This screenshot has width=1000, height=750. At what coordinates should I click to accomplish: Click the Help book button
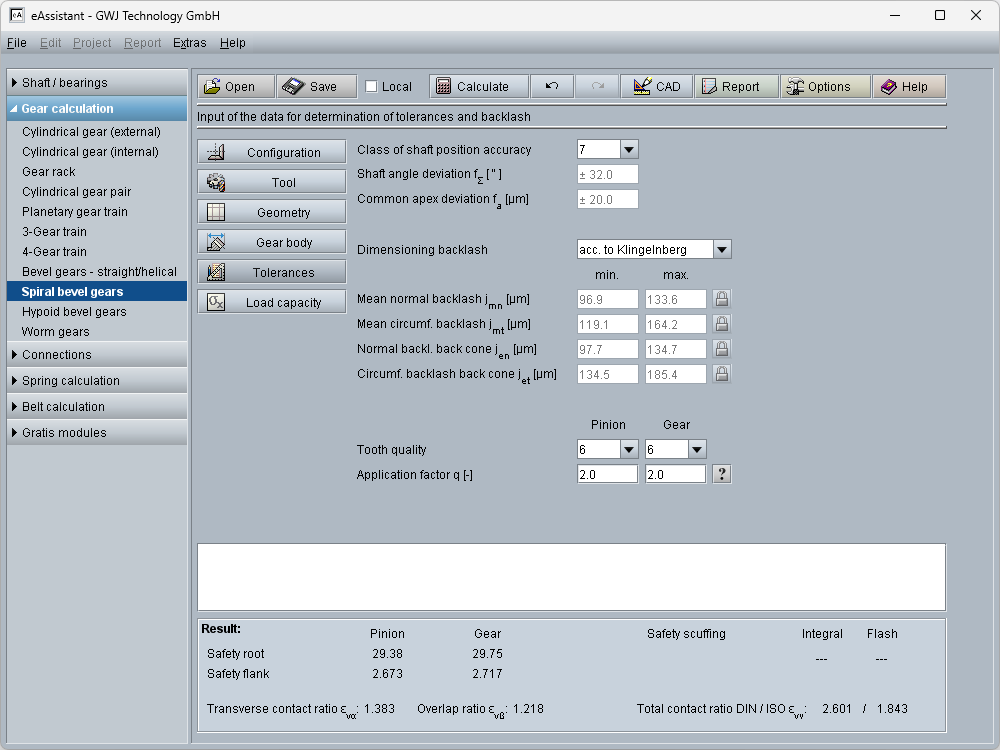(x=908, y=87)
